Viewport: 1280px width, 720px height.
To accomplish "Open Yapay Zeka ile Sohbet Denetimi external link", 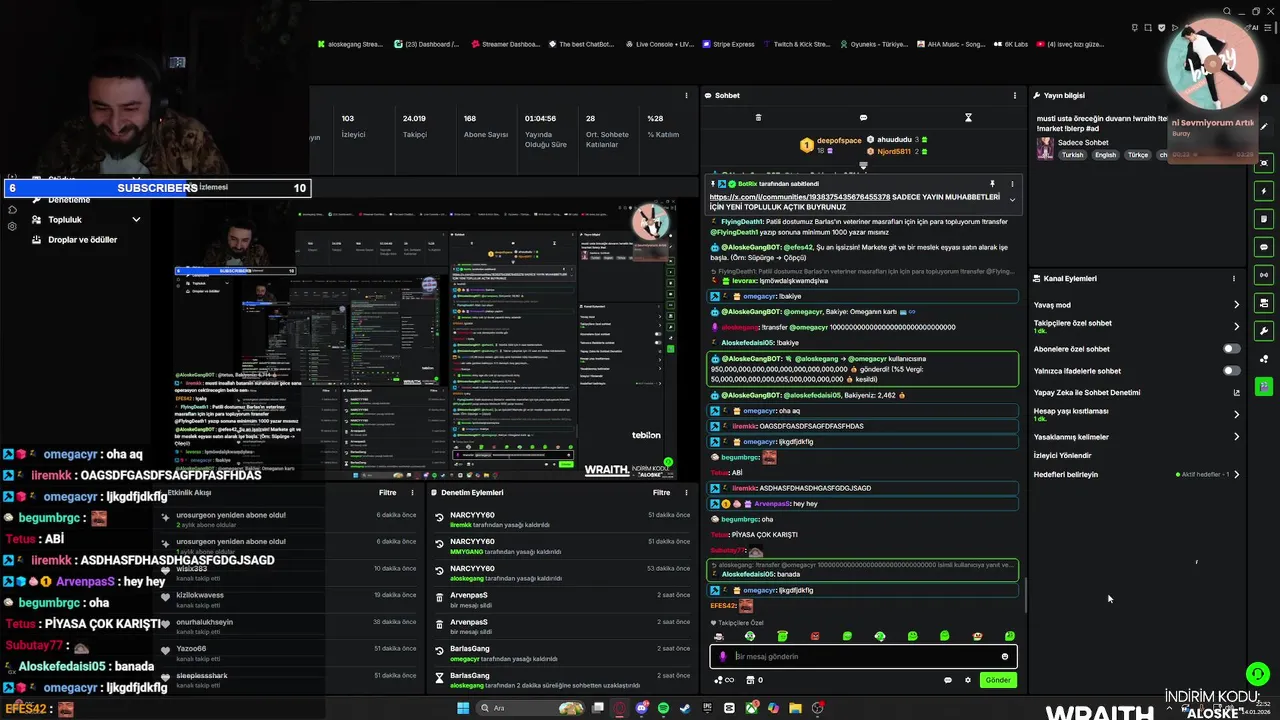I will [1236, 393].
